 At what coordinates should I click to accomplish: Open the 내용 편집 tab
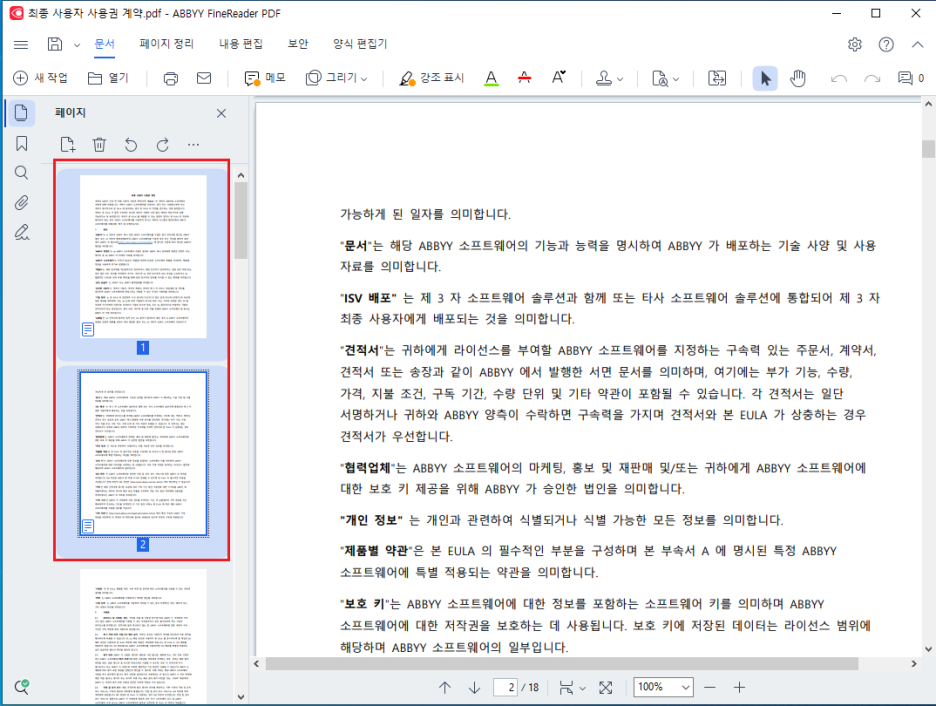click(x=241, y=44)
